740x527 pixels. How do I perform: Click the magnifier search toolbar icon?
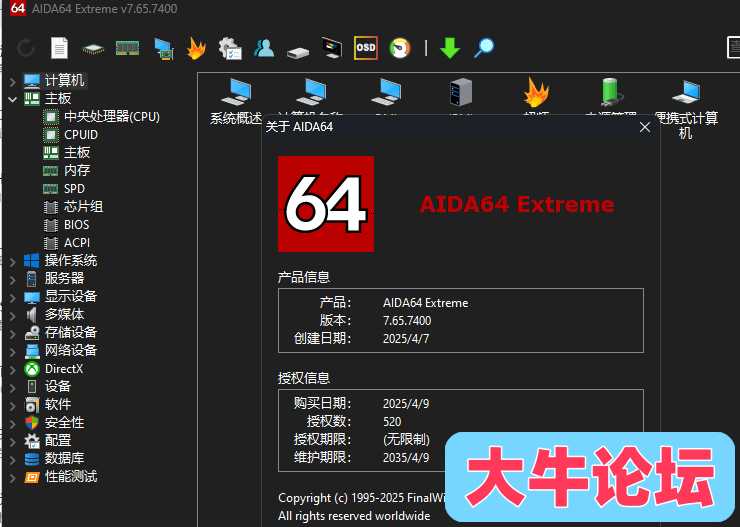pyautogui.click(x=484, y=48)
